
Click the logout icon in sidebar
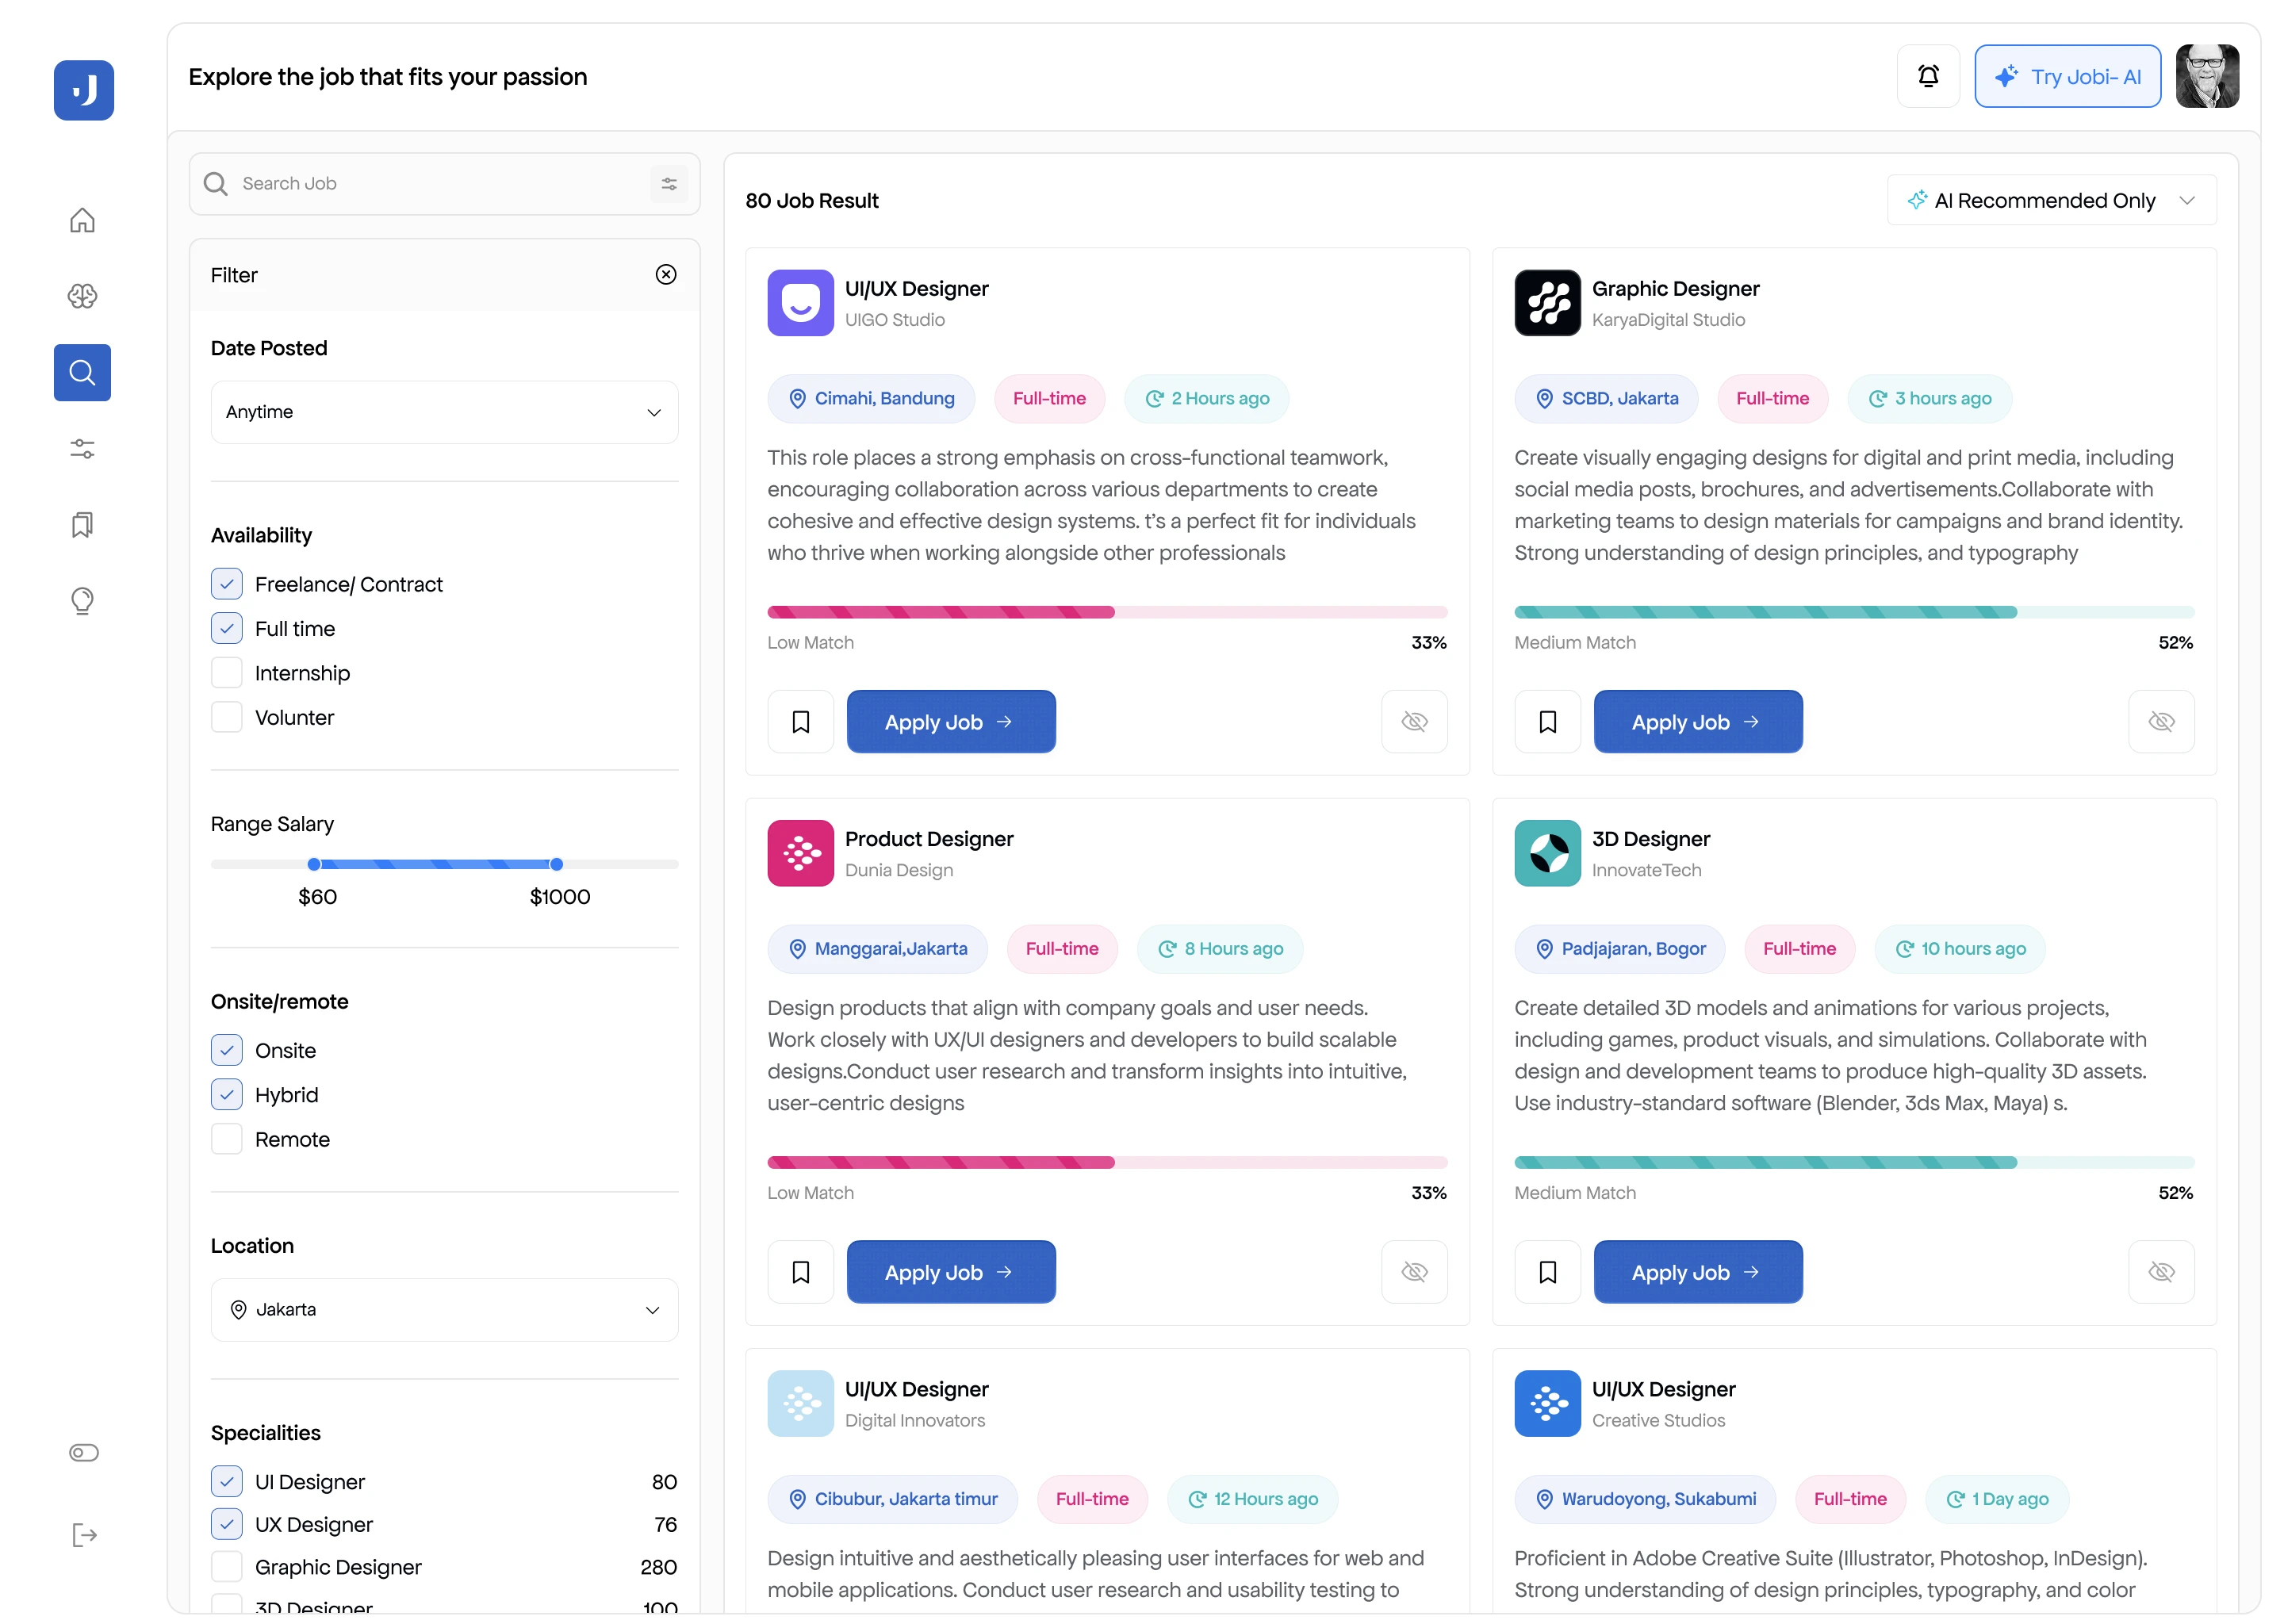(x=84, y=1534)
